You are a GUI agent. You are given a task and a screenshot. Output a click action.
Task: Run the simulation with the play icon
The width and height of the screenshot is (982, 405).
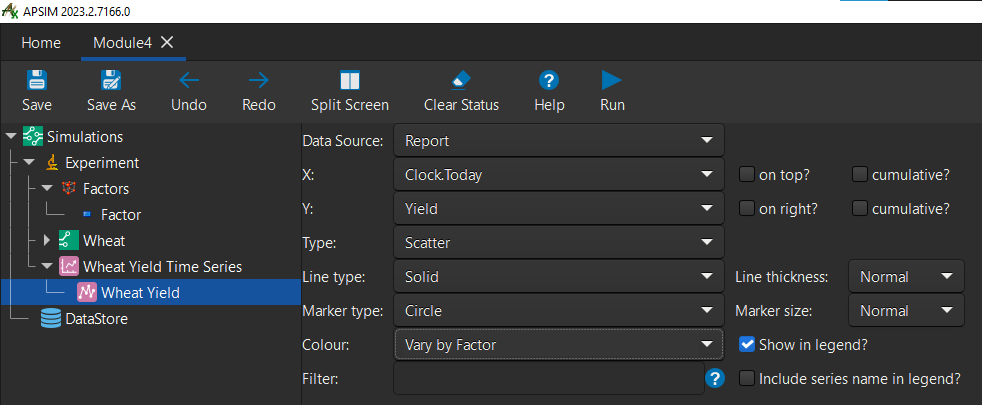612,80
